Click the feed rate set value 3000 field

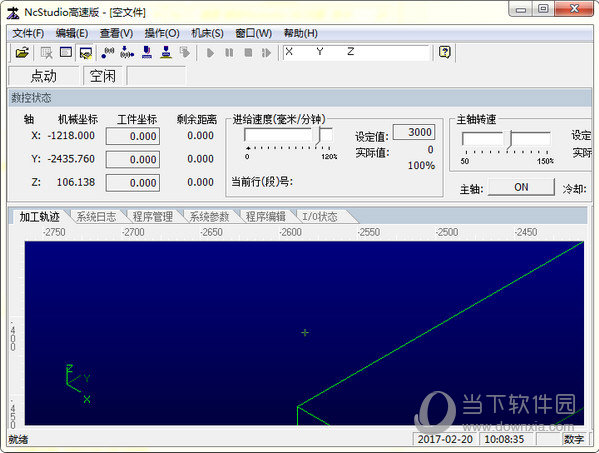click(x=414, y=132)
